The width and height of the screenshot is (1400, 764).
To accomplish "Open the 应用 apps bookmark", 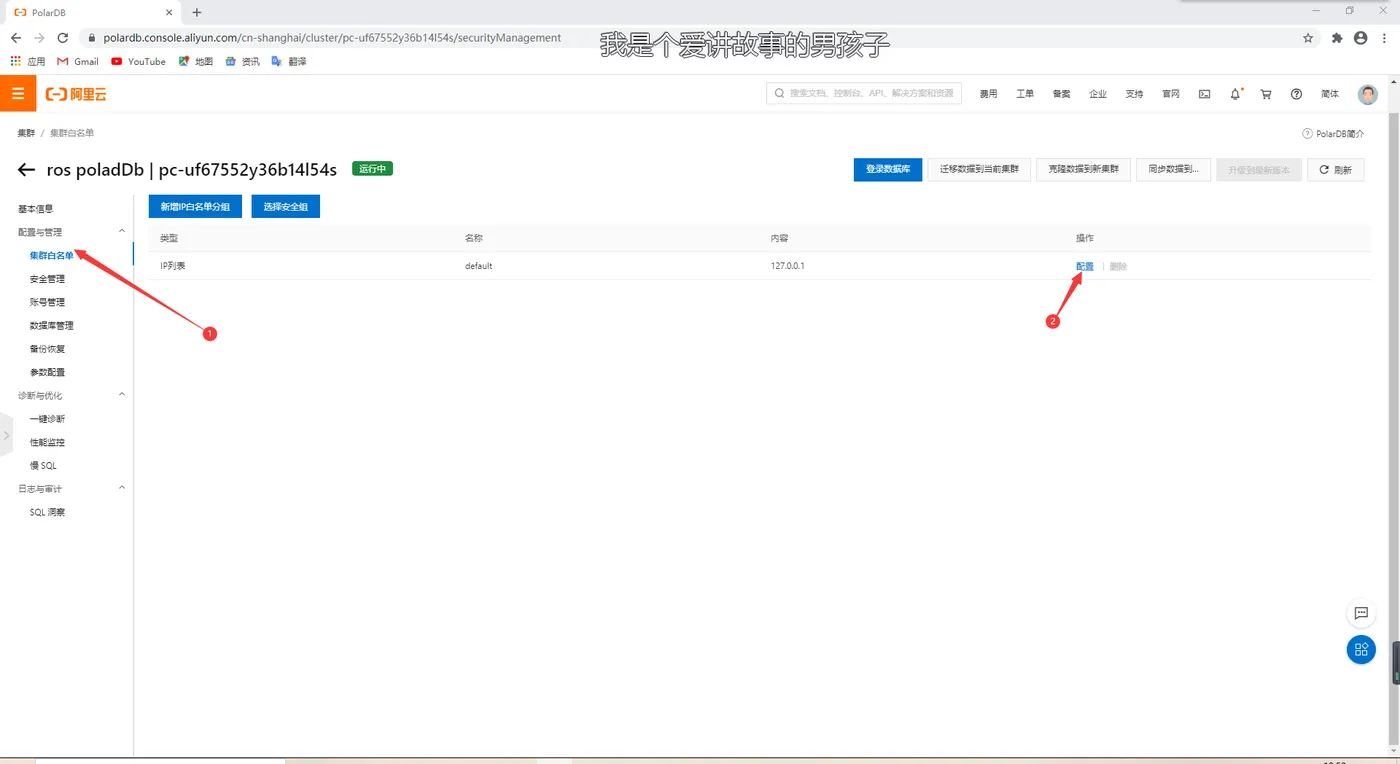I will tap(28, 61).
